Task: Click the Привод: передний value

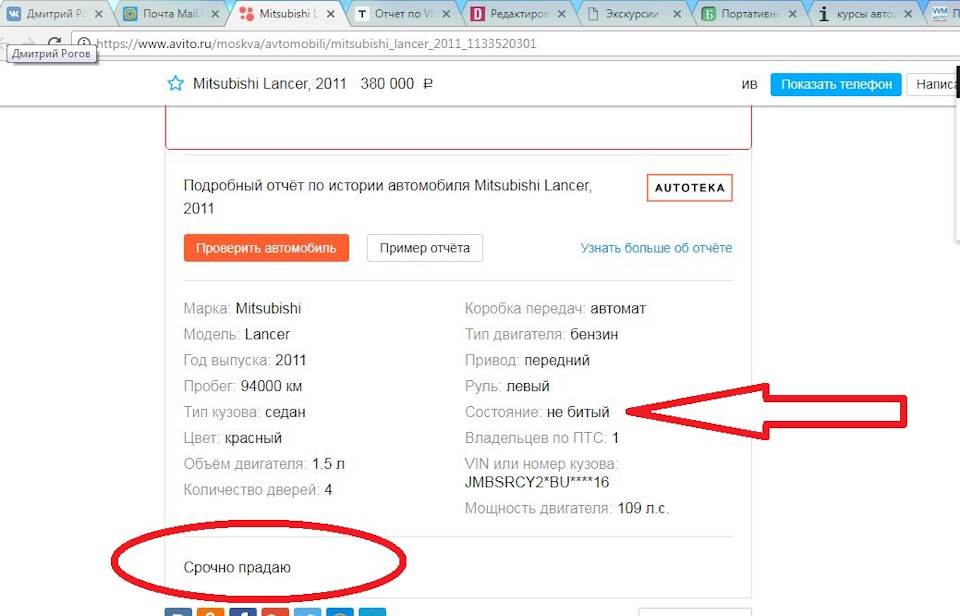Action: 557,360
